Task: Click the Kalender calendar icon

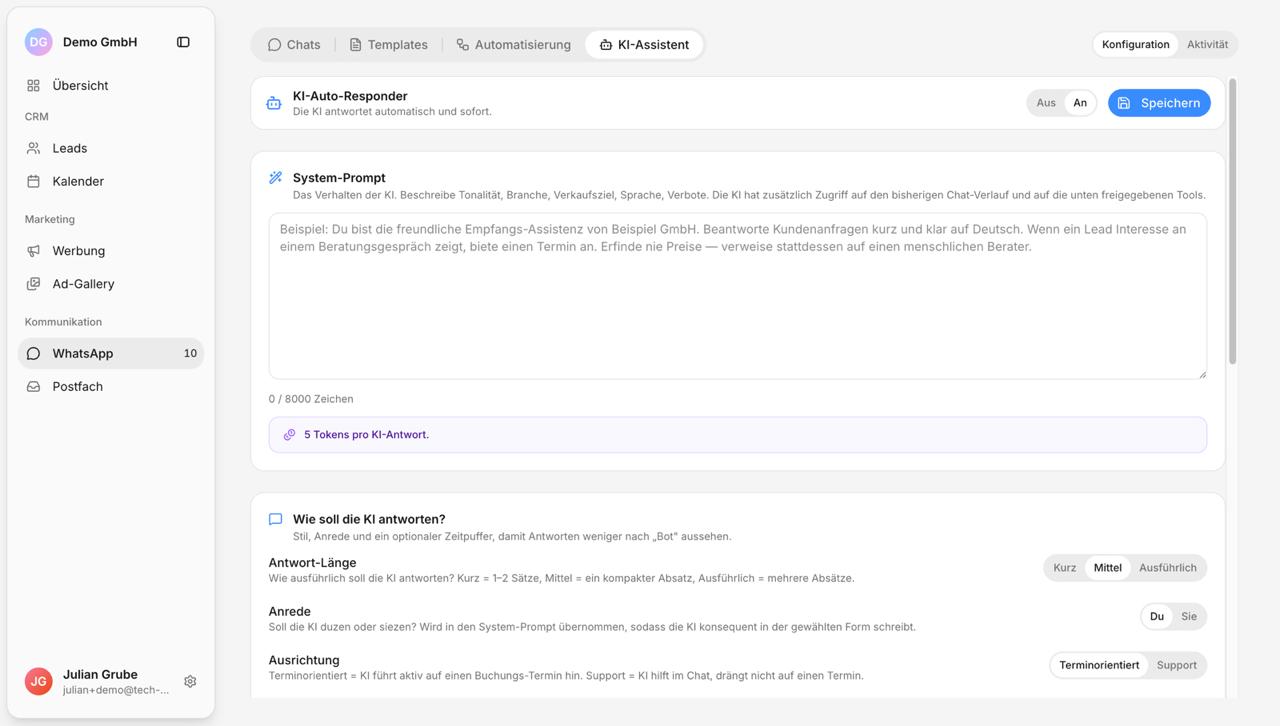Action: click(x=33, y=181)
